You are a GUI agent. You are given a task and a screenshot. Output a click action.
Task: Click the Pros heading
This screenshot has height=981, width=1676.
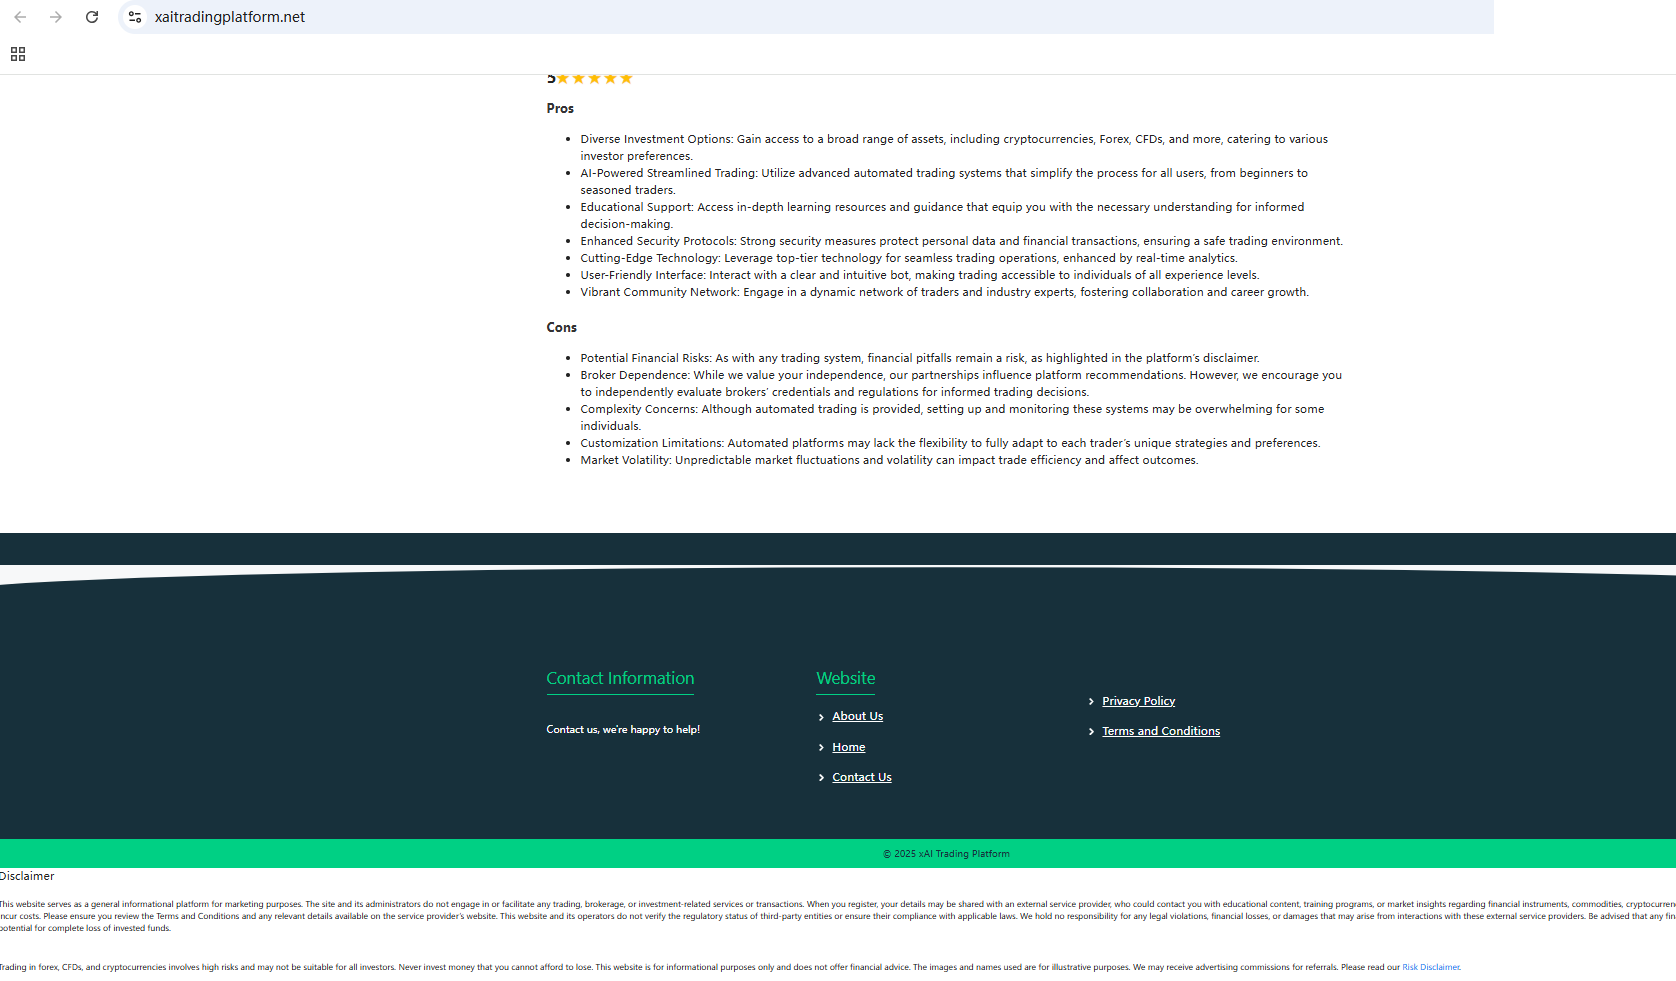point(560,108)
